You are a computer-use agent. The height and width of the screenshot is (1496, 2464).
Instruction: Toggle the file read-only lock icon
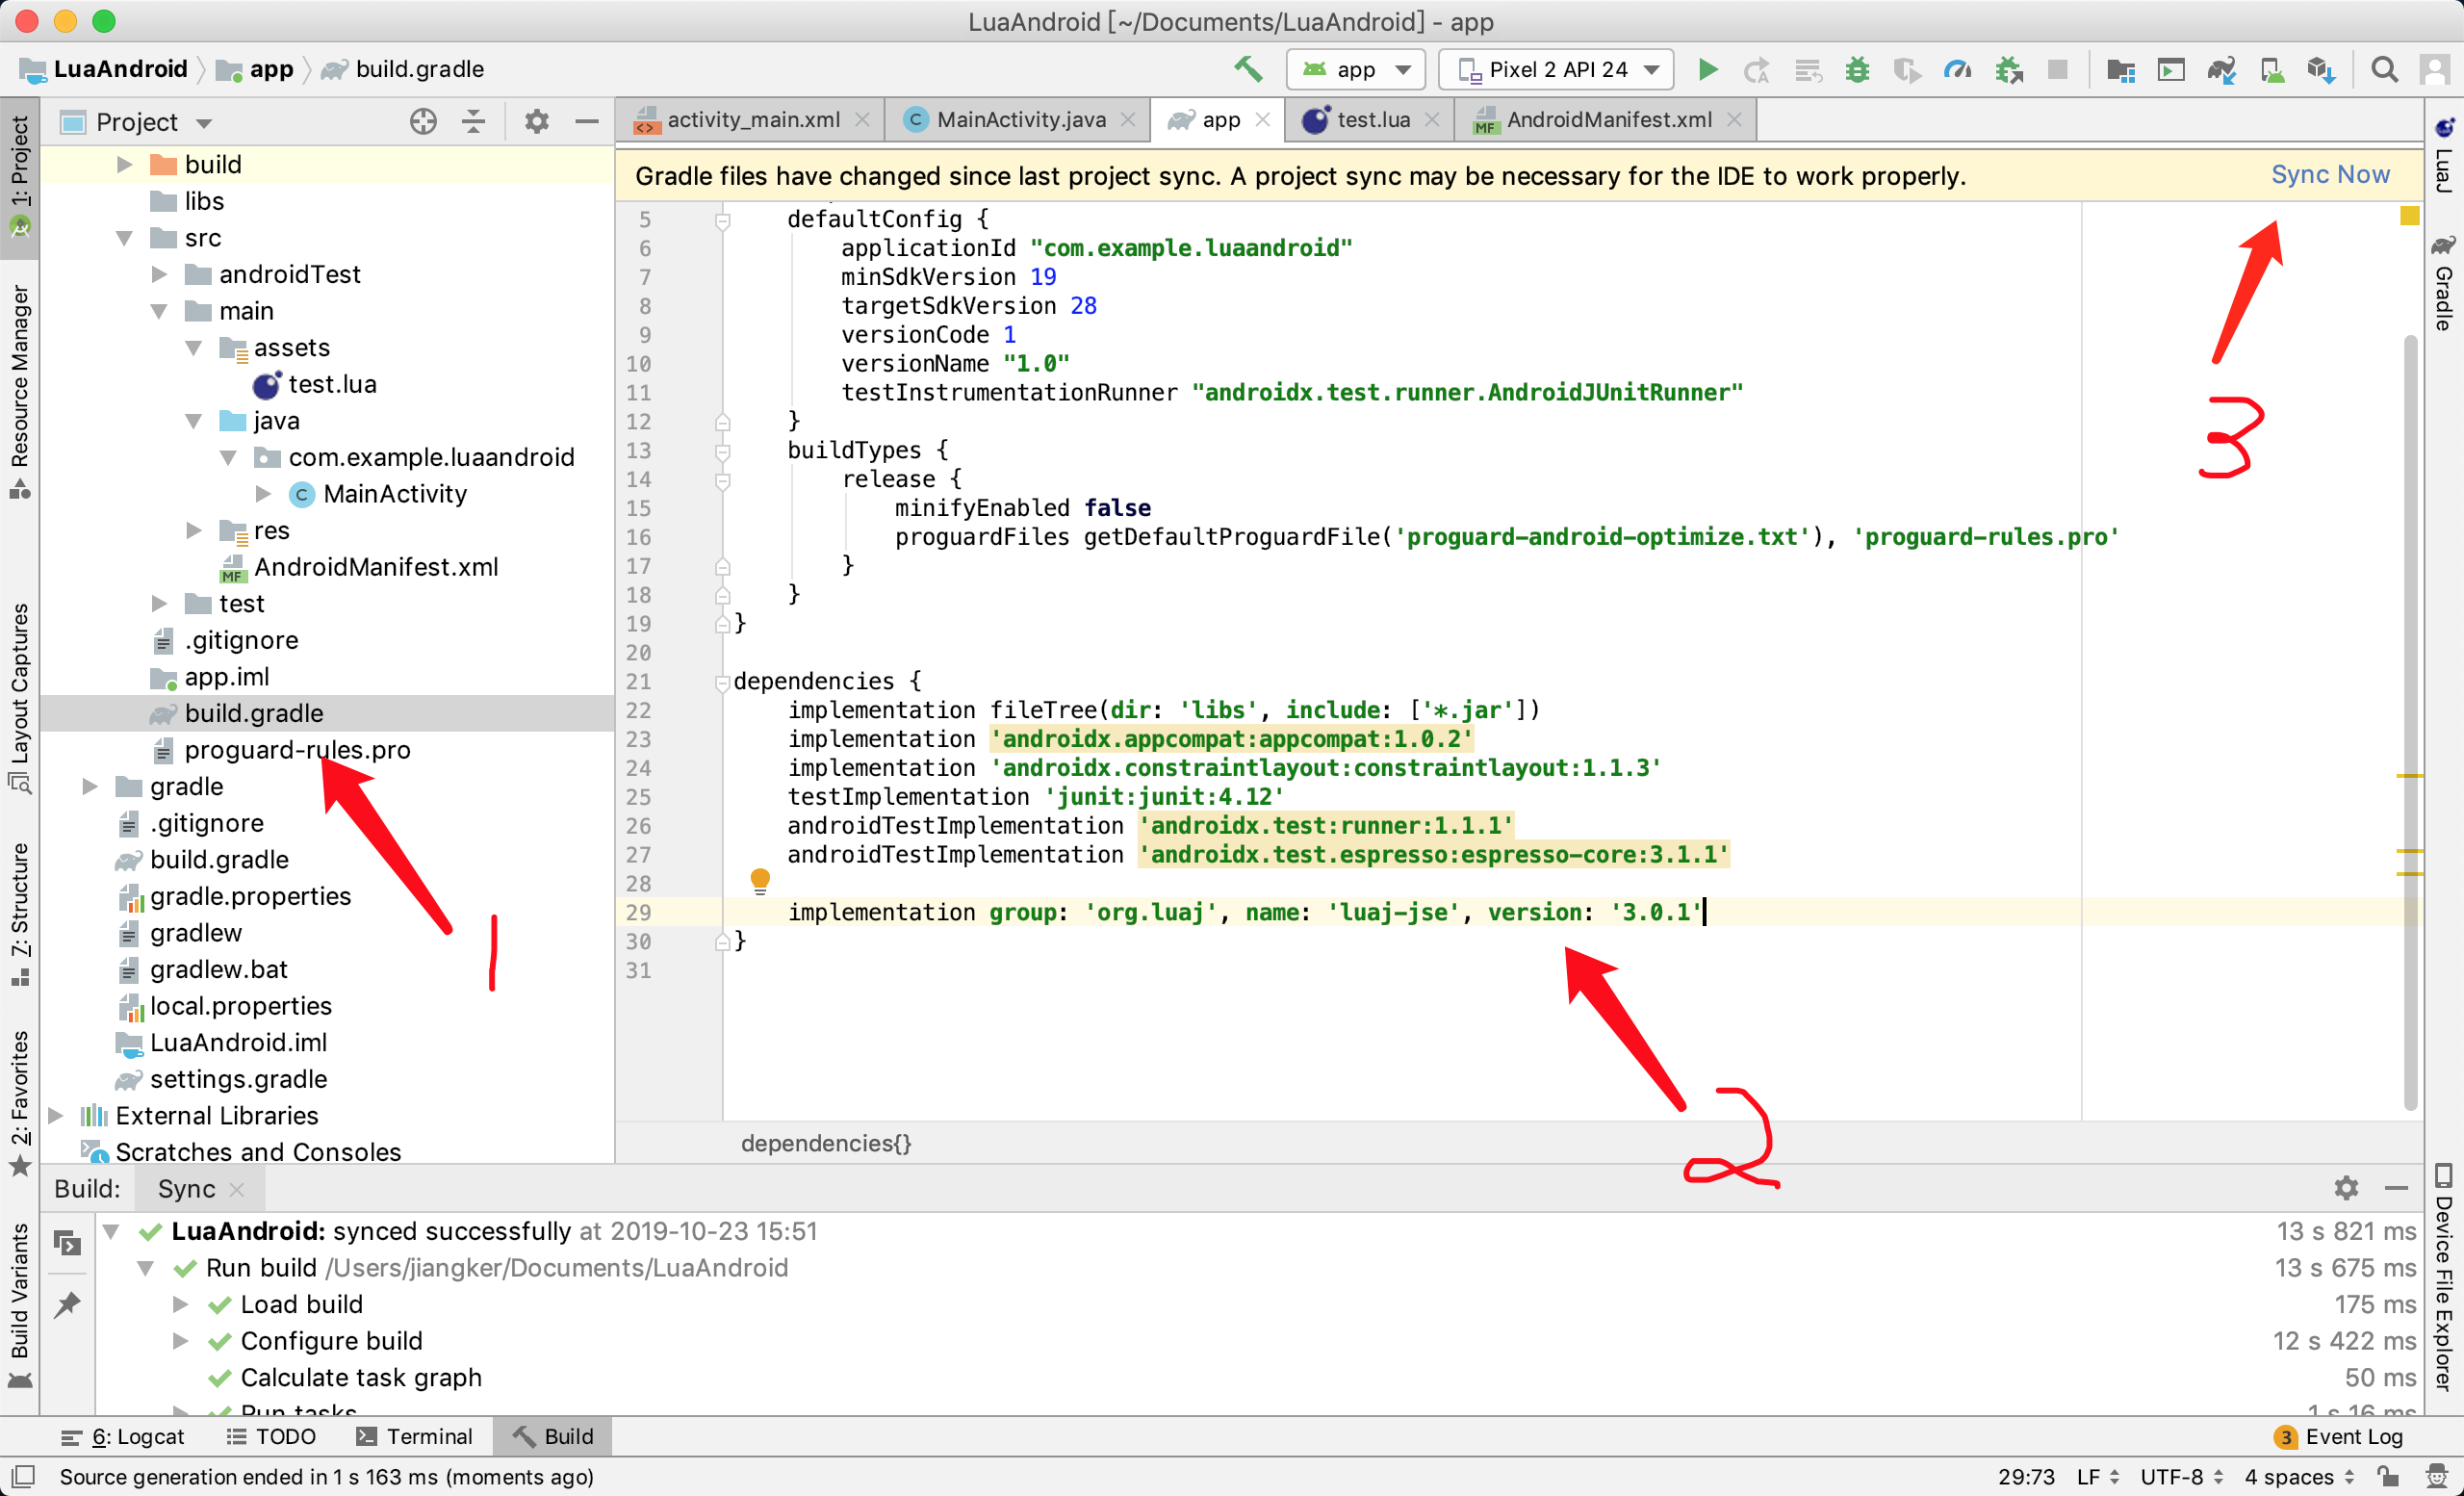pos(2389,1476)
